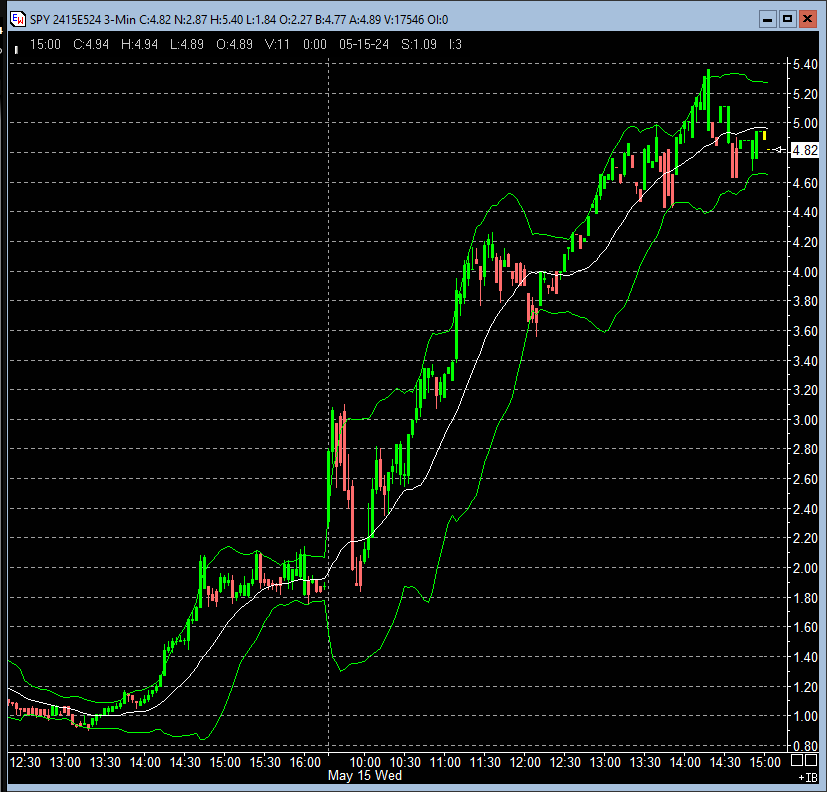The width and height of the screenshot is (827, 792).
Task: Click the 1.00 price axis label
Action: click(x=805, y=717)
